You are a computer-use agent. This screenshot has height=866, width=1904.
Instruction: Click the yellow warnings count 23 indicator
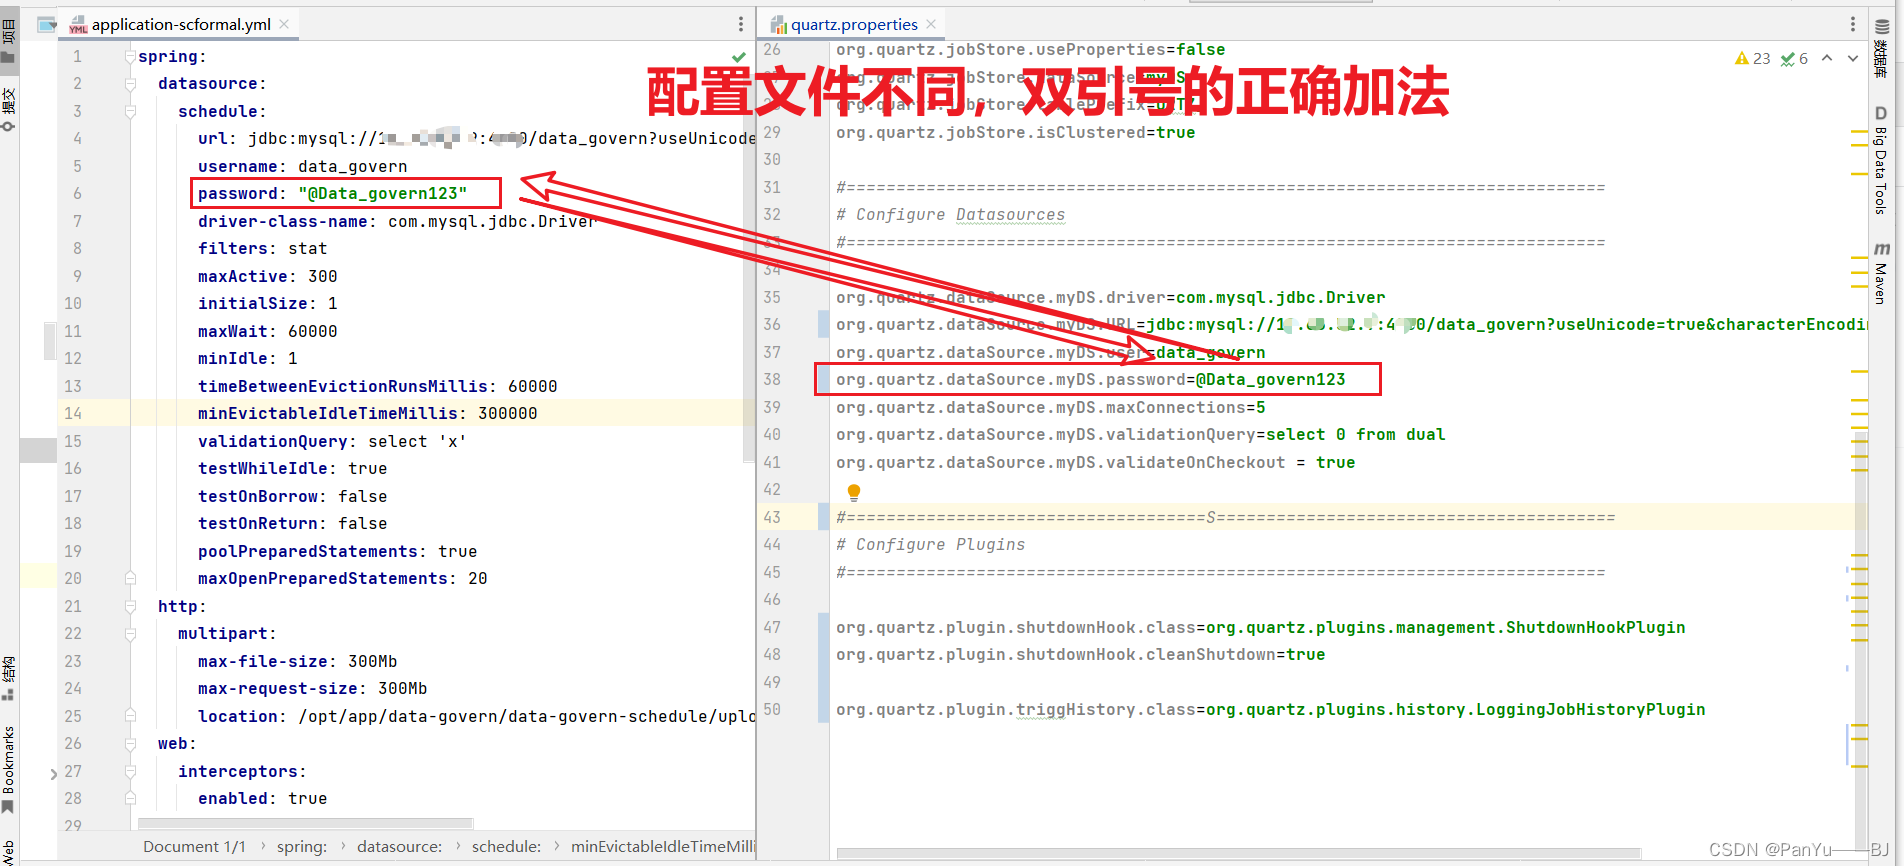[x=1752, y=58]
